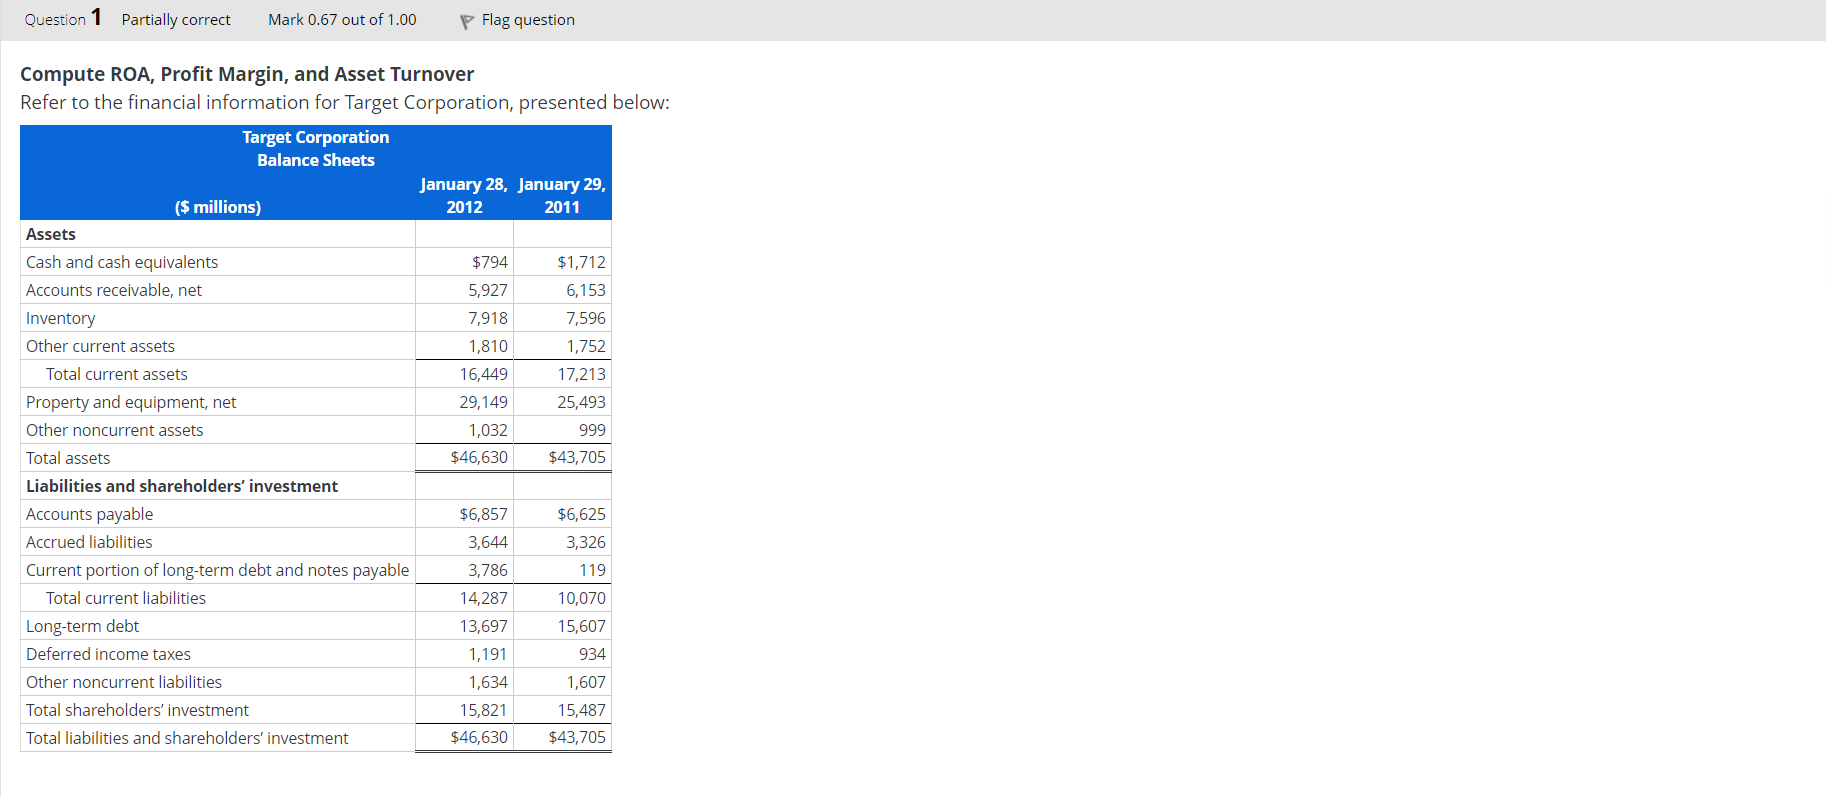Screen dimensions: 1826x796
Task: Click the Accounts receivable, net row label
Action: pos(114,290)
